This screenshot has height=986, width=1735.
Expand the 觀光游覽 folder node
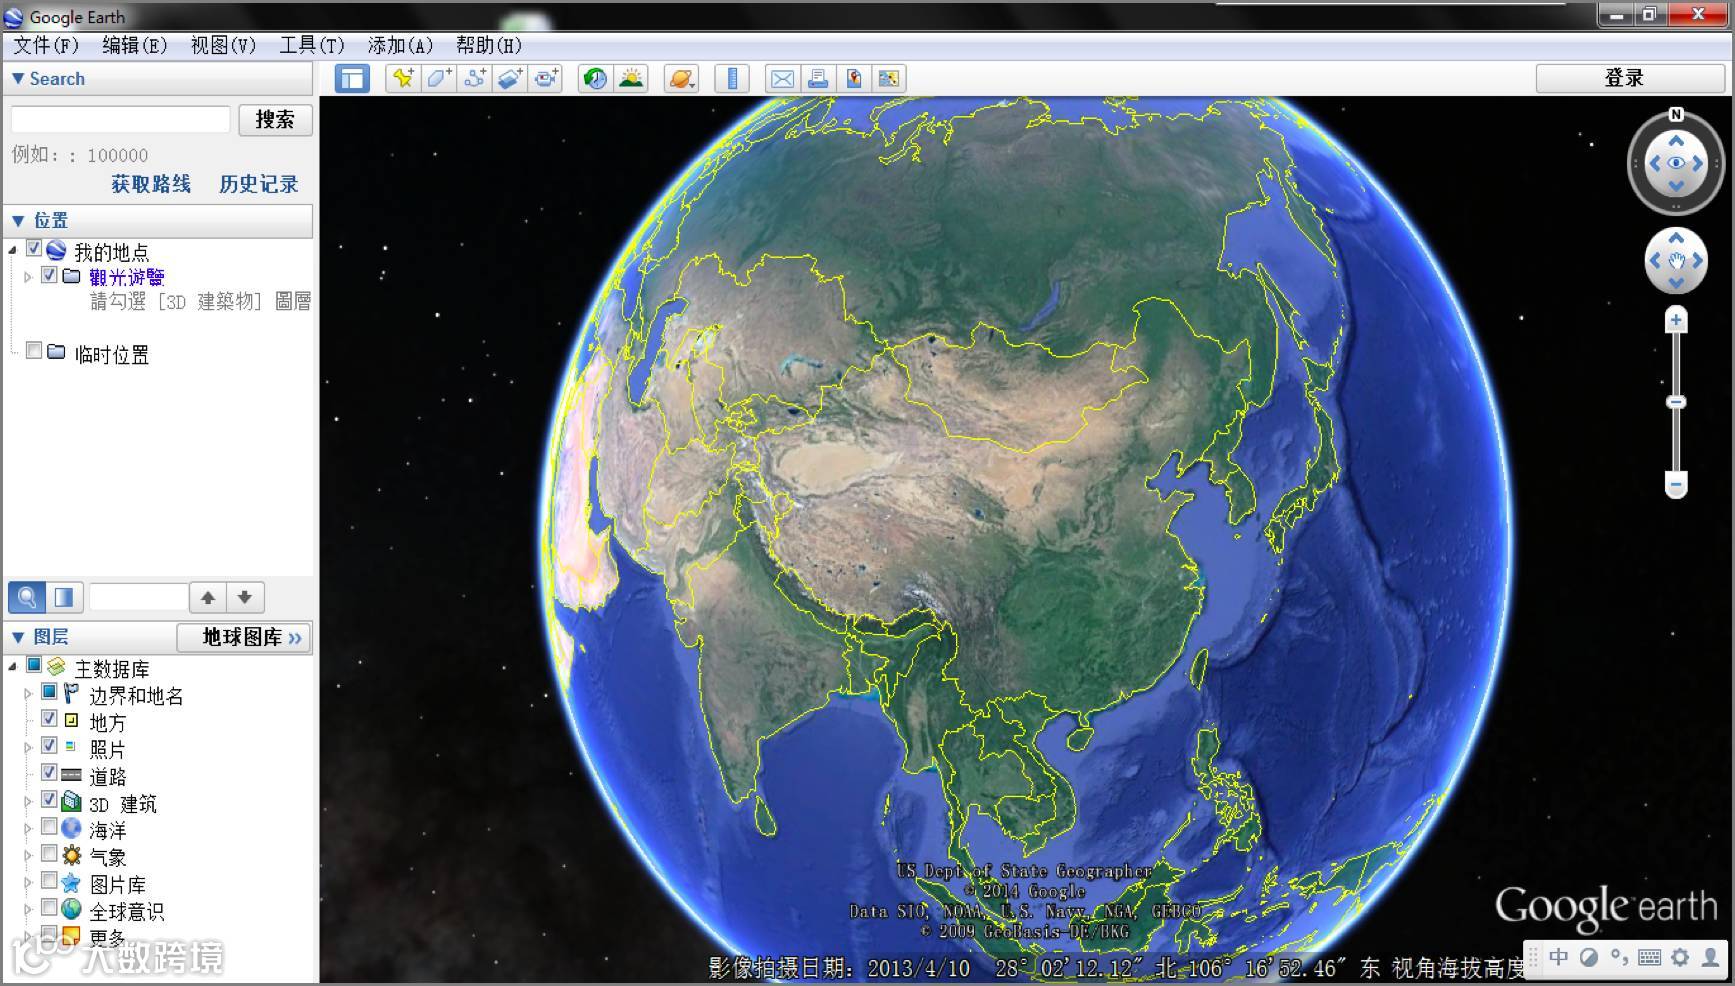pos(28,277)
